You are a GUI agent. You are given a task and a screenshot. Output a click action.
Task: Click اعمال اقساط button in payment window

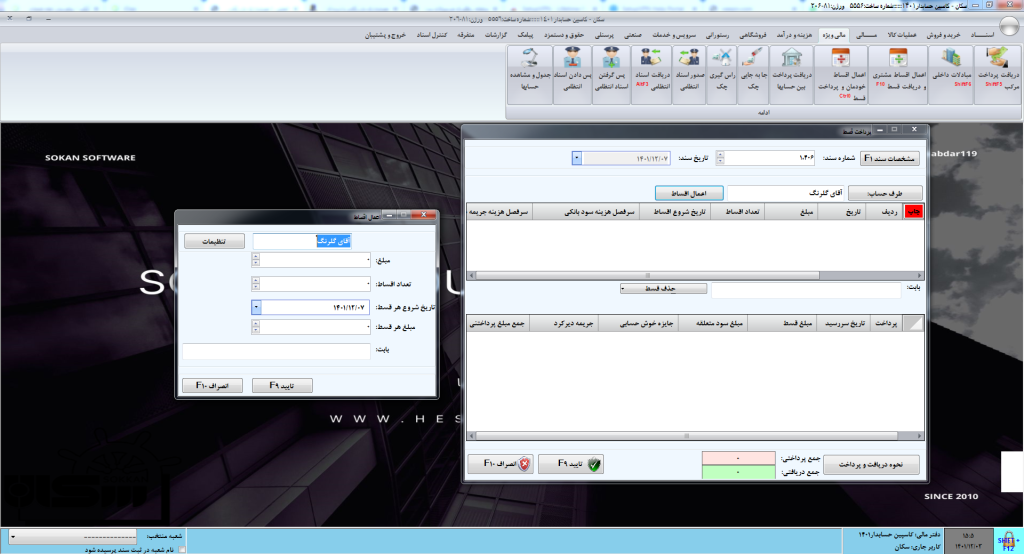689,193
